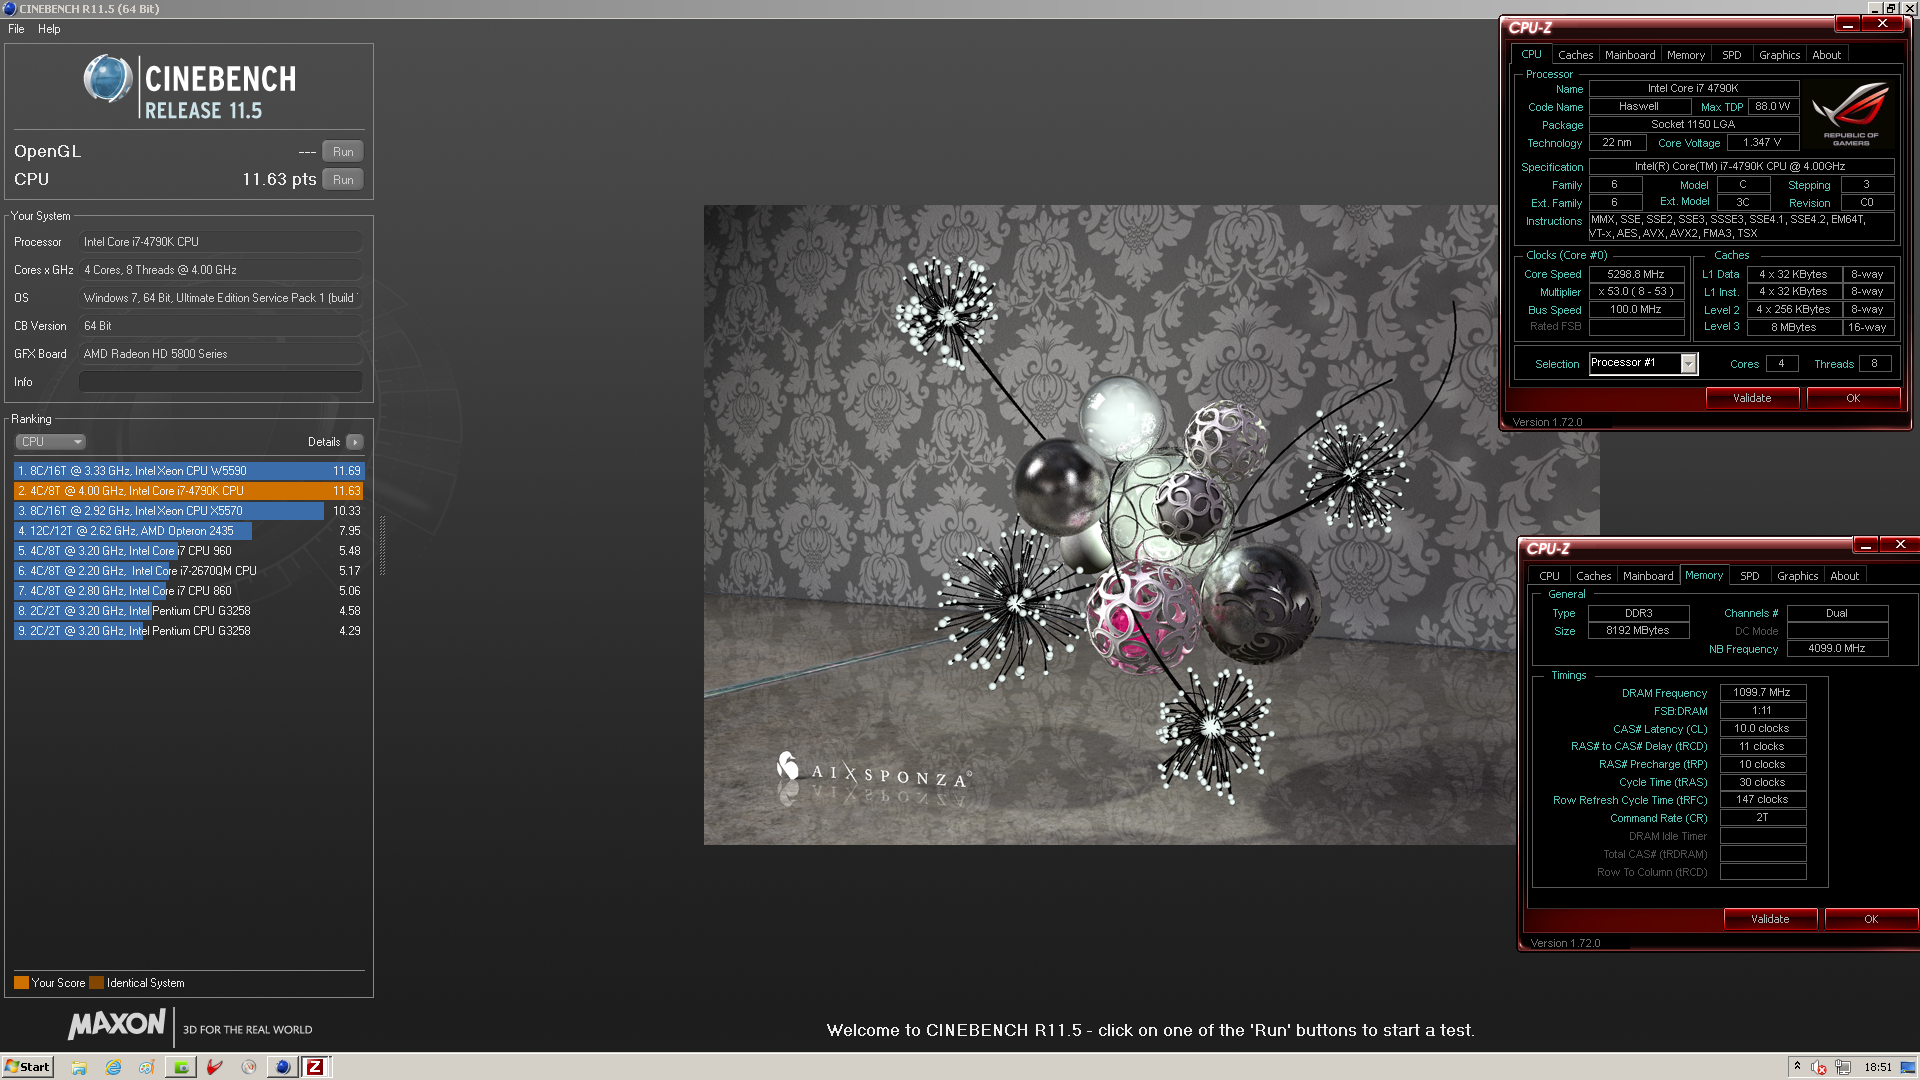This screenshot has height=1080, width=1920.
Task: Click the Core Voltage value 1.347 V
Action: 1763,143
